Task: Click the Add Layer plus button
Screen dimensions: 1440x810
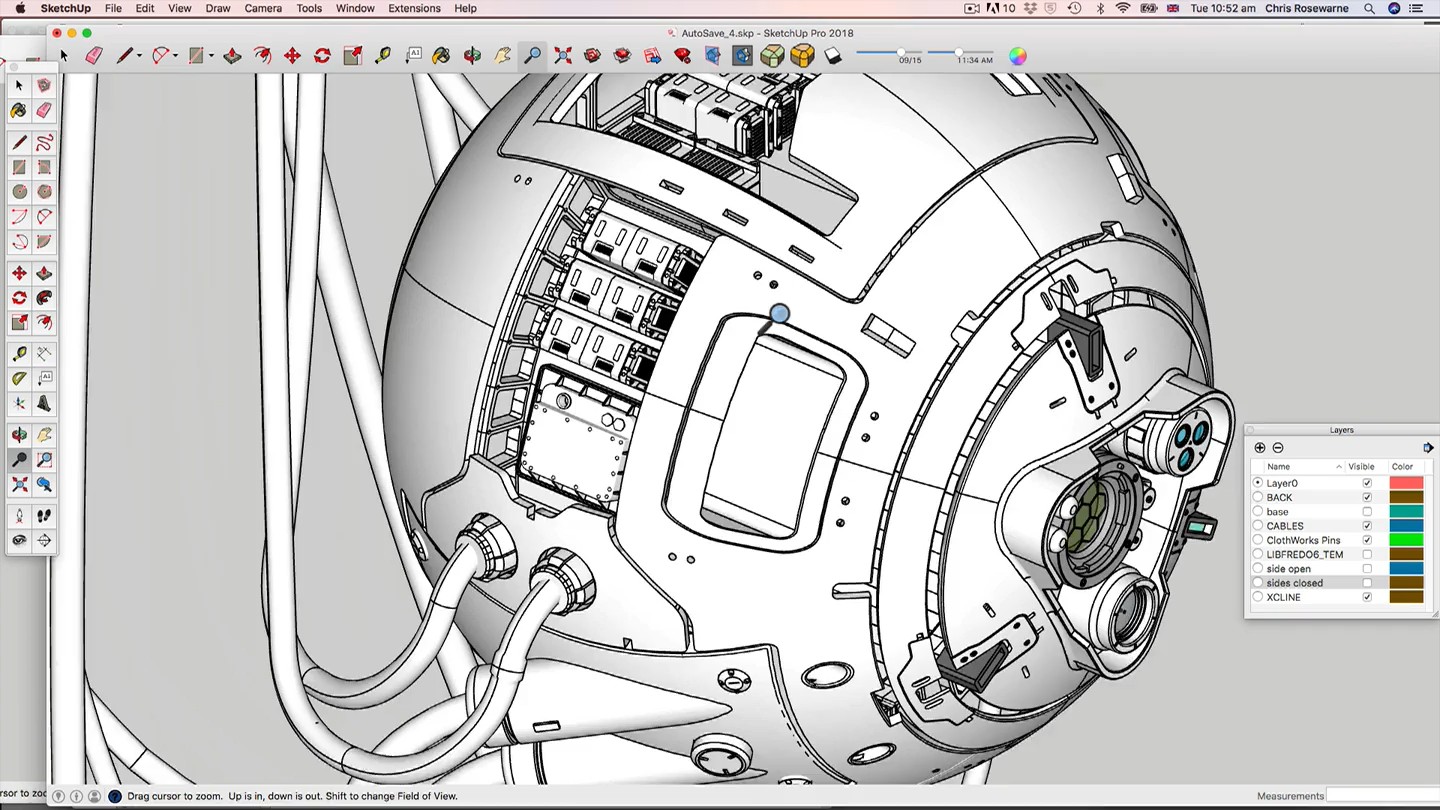Action: coord(1259,448)
